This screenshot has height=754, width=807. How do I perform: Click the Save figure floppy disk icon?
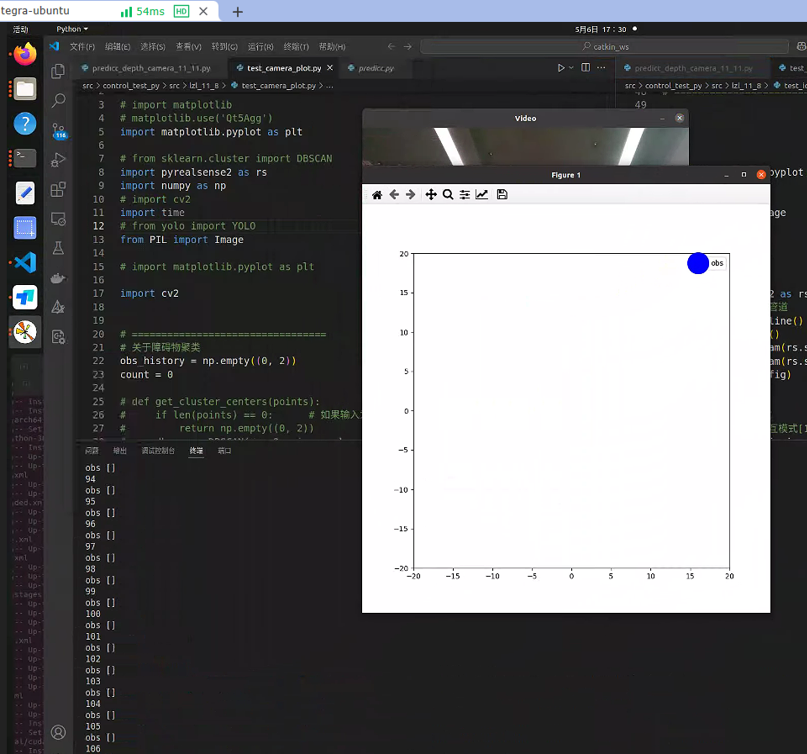pos(502,194)
